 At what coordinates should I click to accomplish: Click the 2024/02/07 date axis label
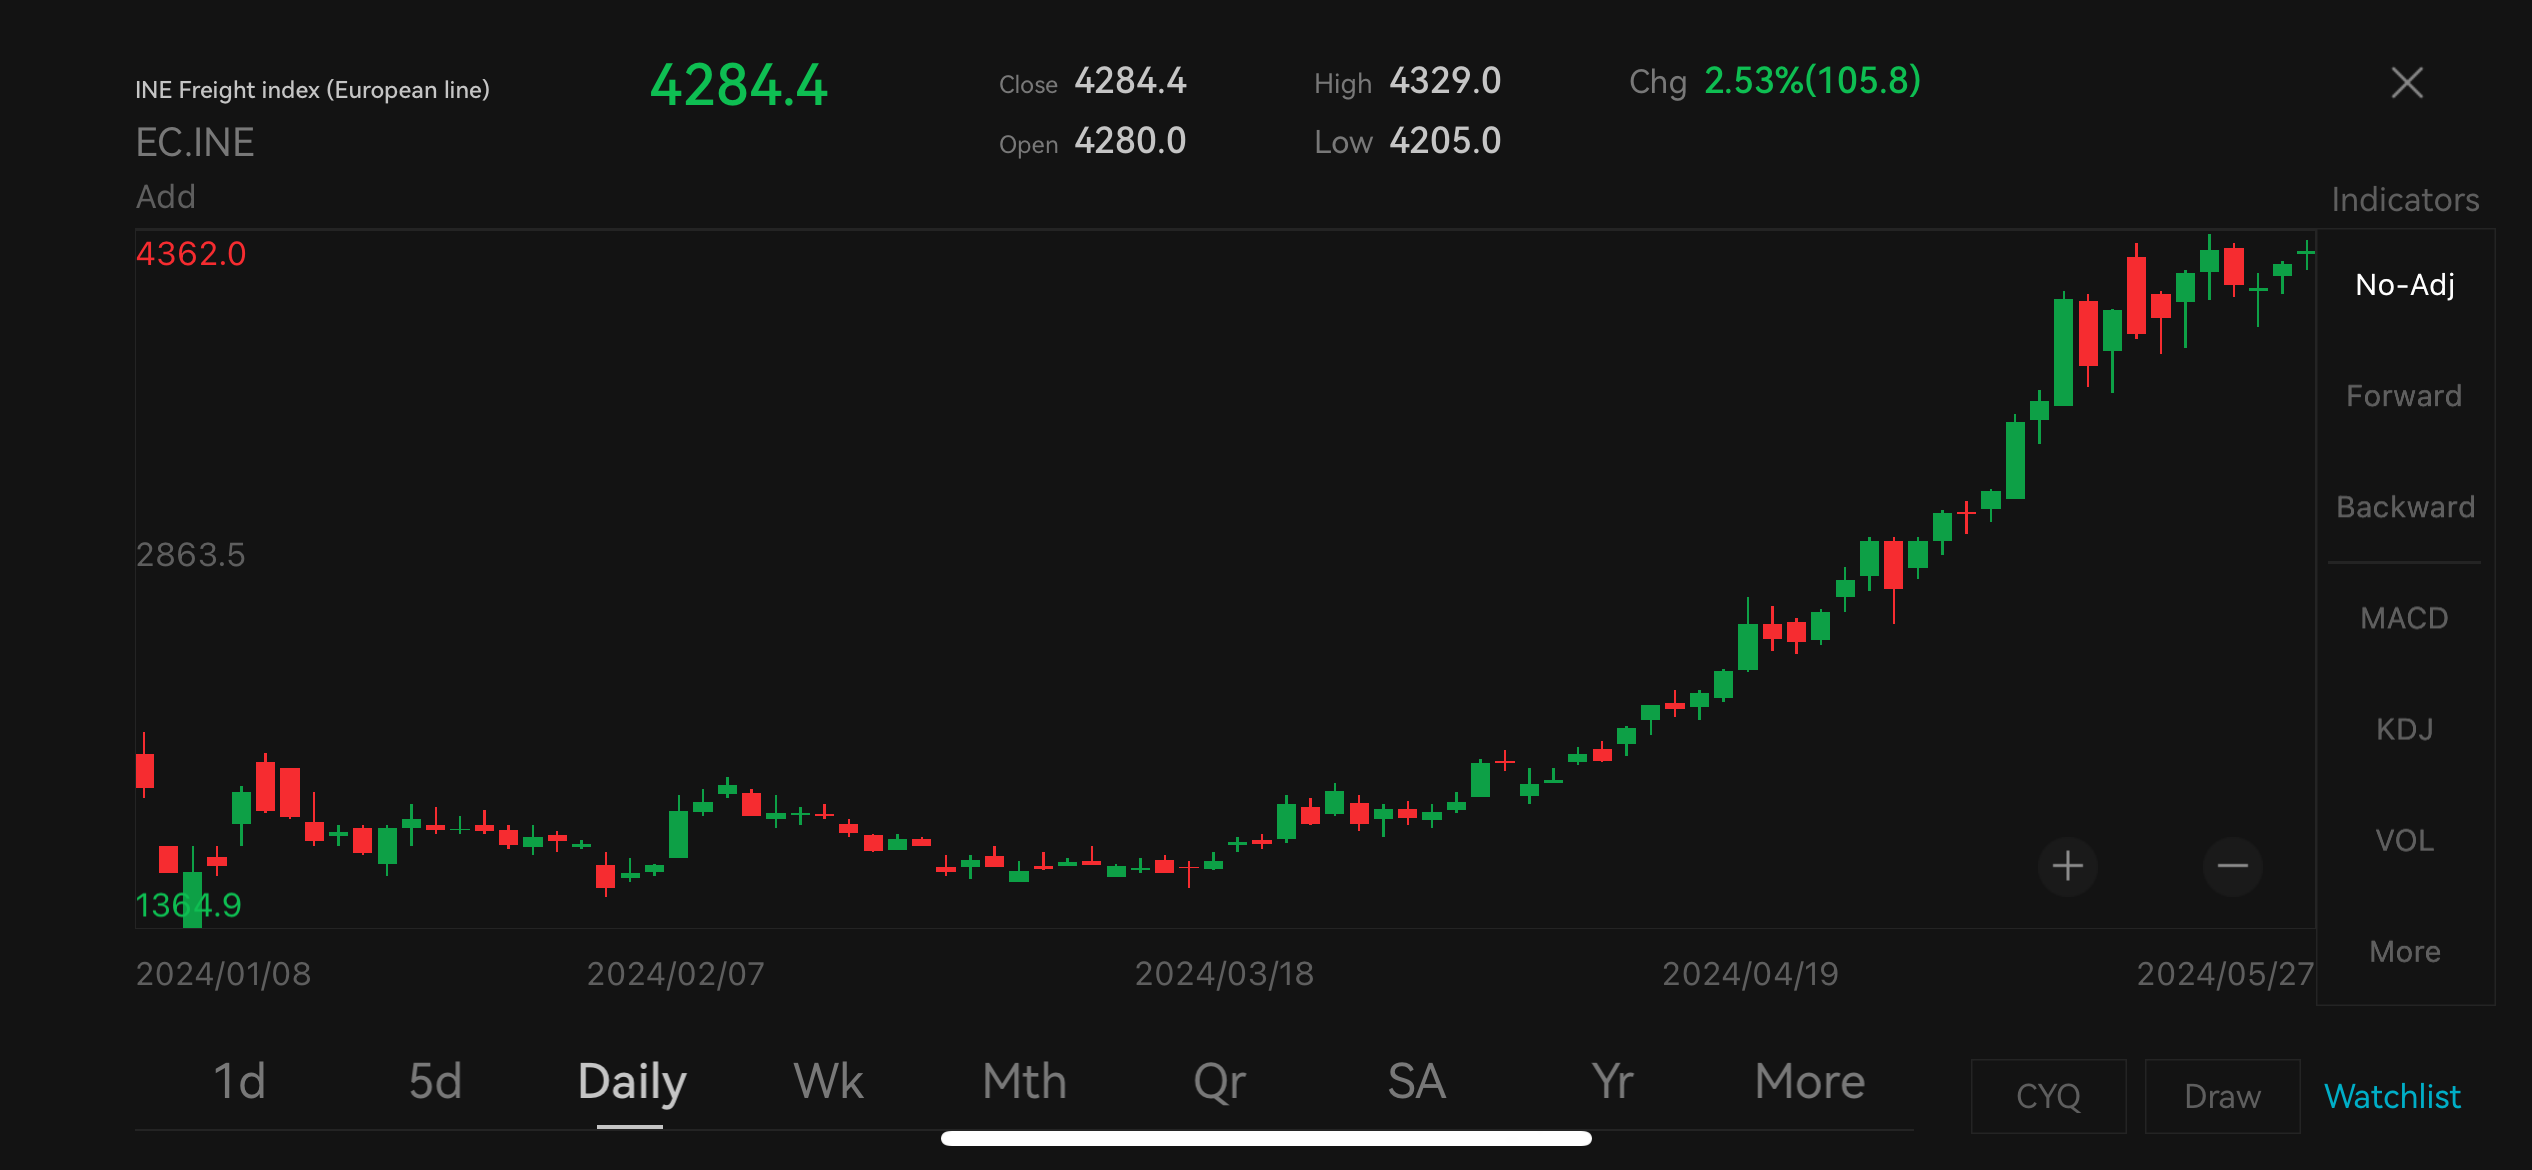(x=675, y=974)
